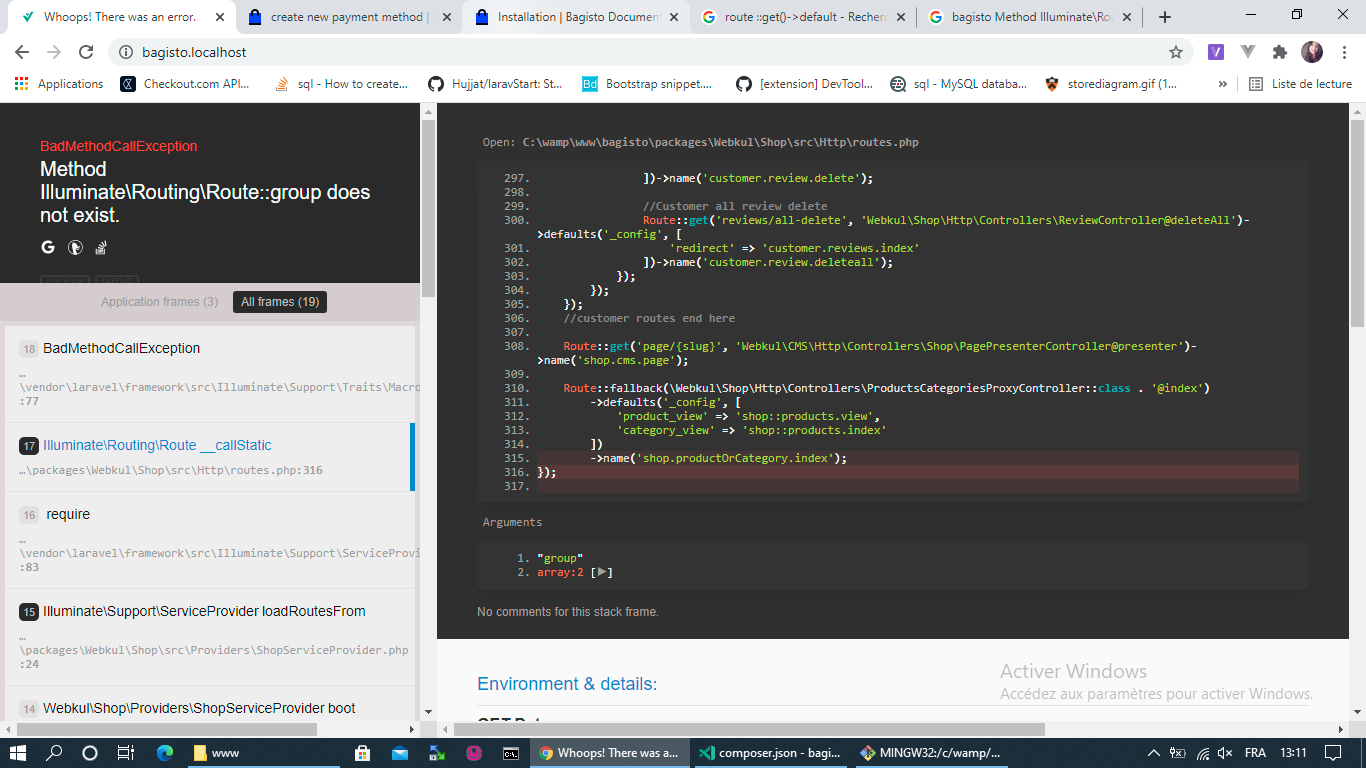Image resolution: width=1366 pixels, height=768 pixels.
Task: Open a new browser tab
Action: tap(1165, 17)
